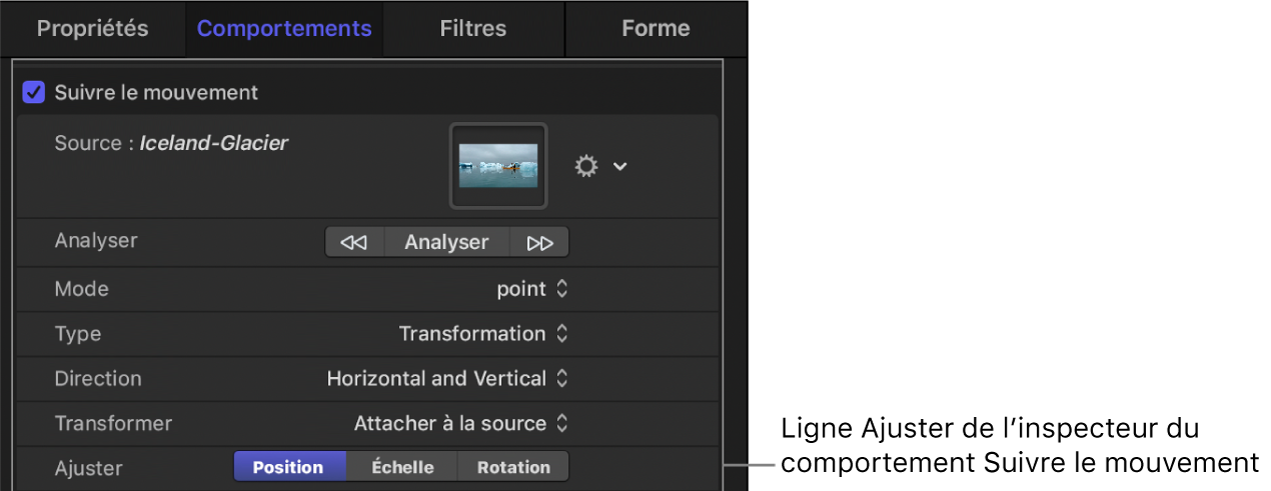Switch to the Forme tab

(x=655, y=28)
